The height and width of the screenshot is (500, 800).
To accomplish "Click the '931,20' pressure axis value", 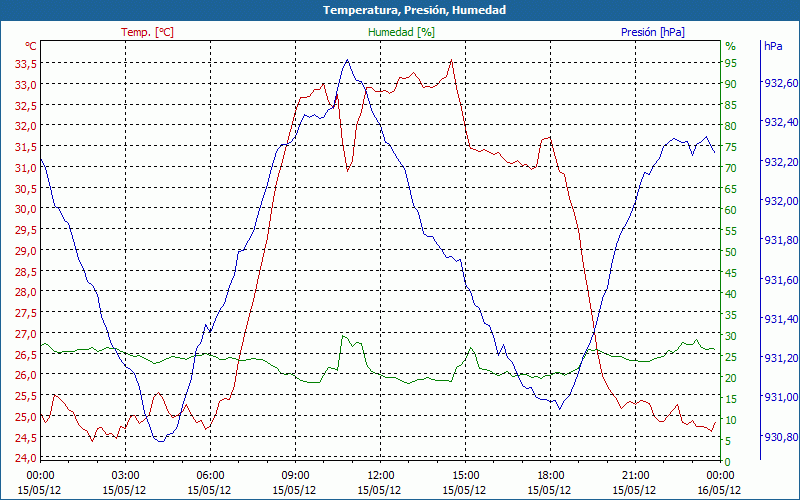I will (x=779, y=359).
